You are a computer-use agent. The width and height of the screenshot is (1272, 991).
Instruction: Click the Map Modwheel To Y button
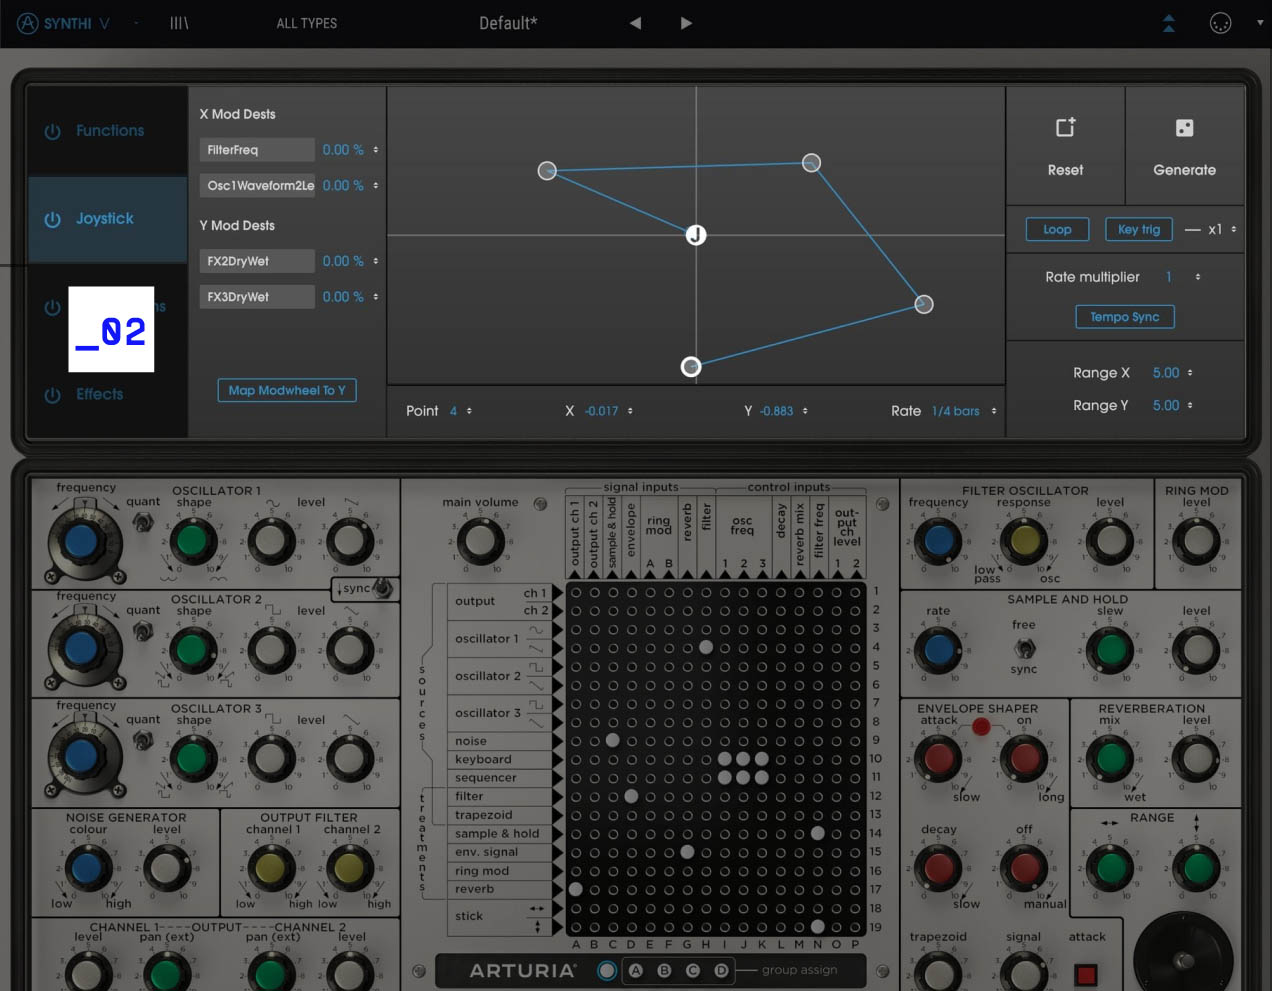point(287,390)
